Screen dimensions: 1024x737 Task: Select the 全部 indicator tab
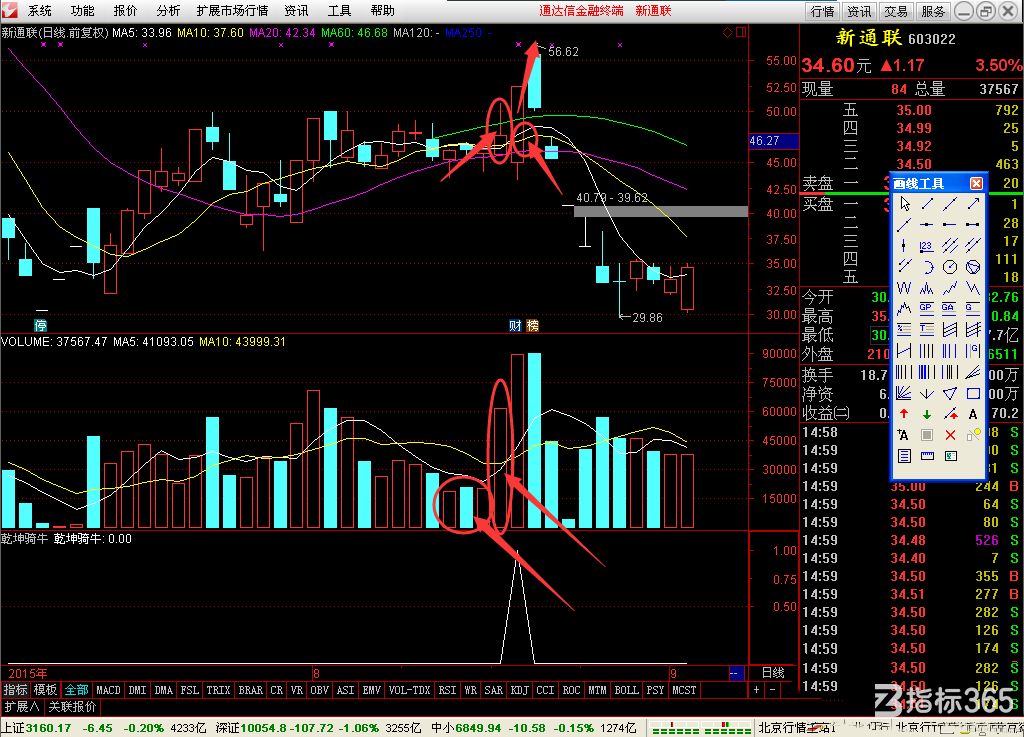[76, 690]
